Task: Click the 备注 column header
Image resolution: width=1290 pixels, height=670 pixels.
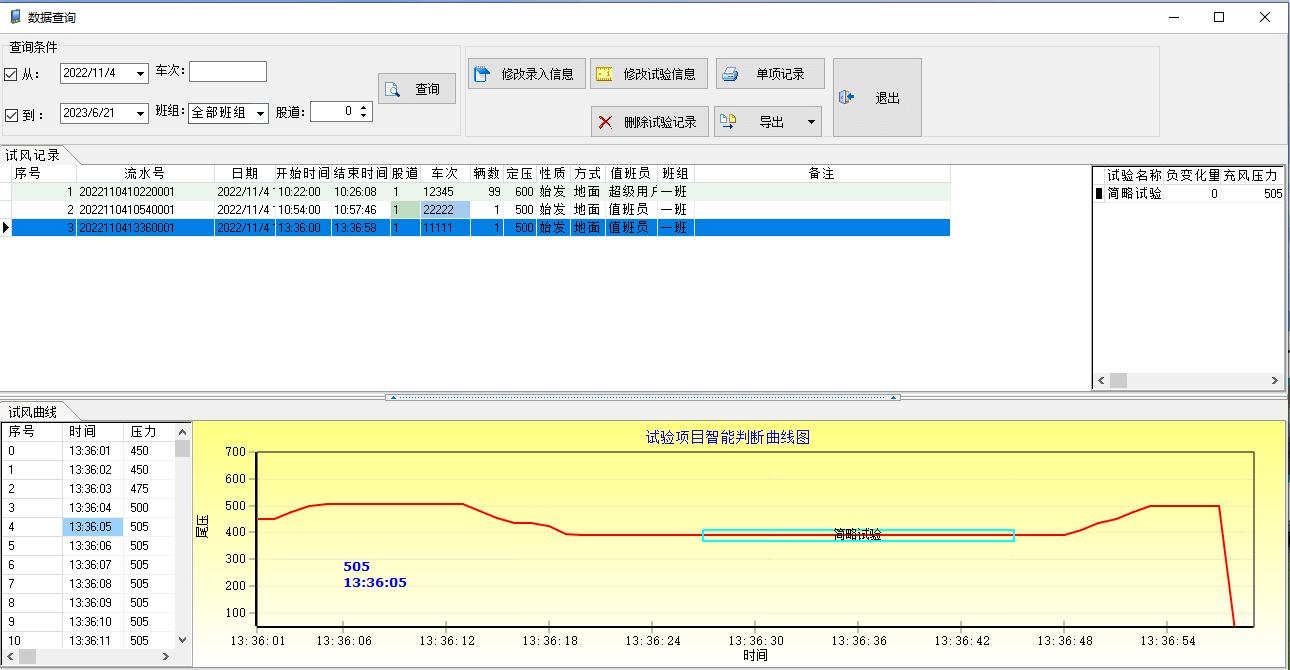Action: tap(822, 173)
